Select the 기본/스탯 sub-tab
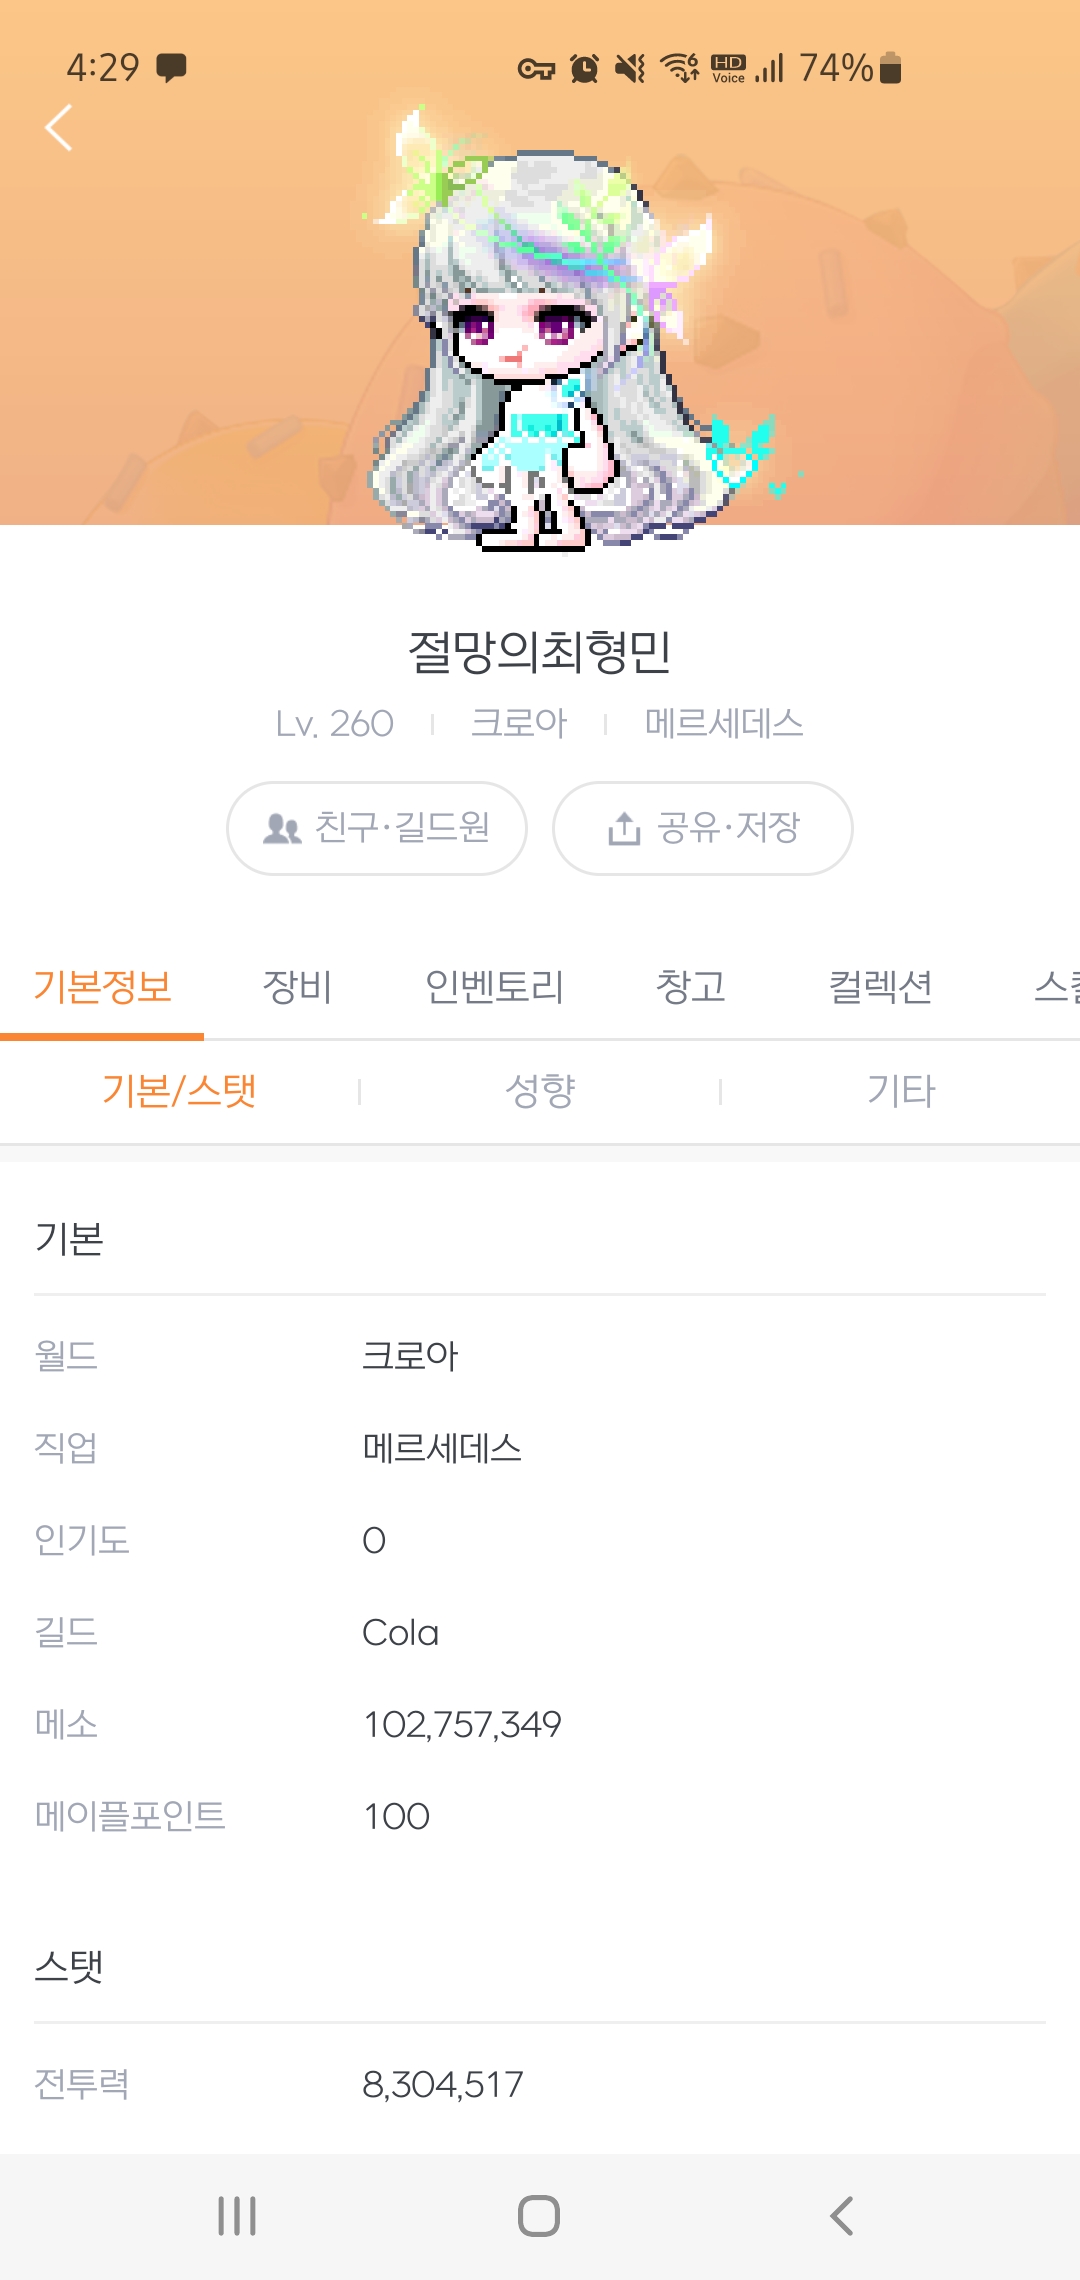1080x2280 pixels. pos(180,1091)
